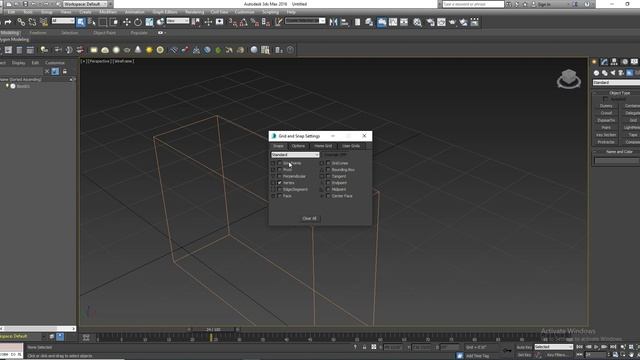Click the teapot Render Production icon
Image resolution: width=640 pixels, height=360 pixels.
[452, 22]
